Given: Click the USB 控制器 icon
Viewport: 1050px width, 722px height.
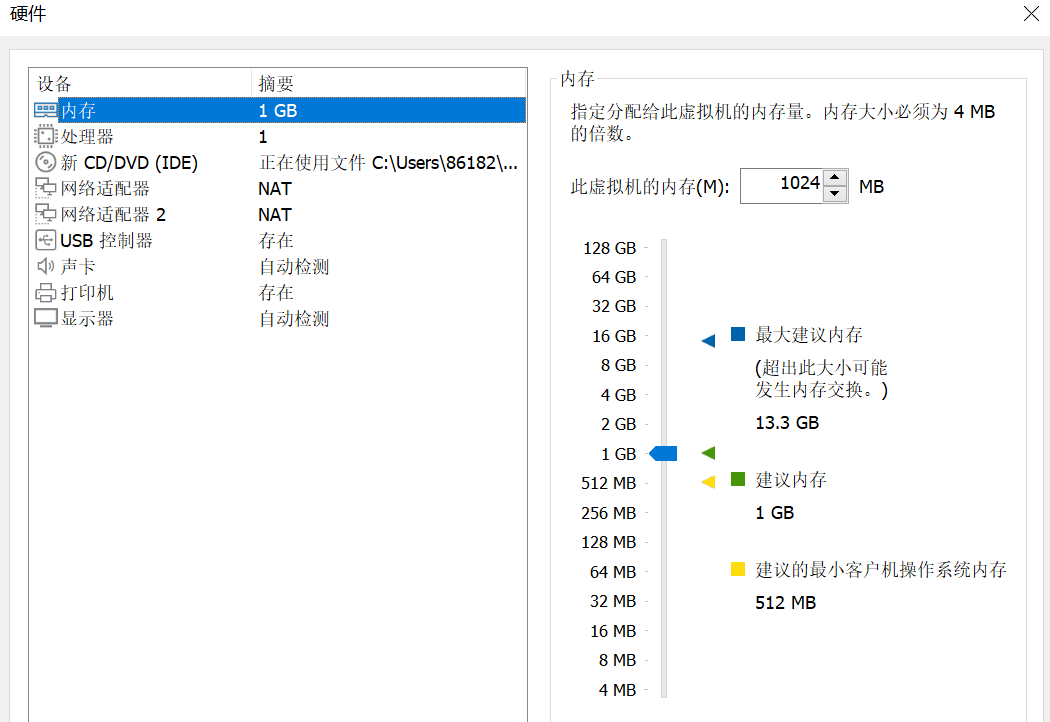Looking at the screenshot, I should [46, 241].
